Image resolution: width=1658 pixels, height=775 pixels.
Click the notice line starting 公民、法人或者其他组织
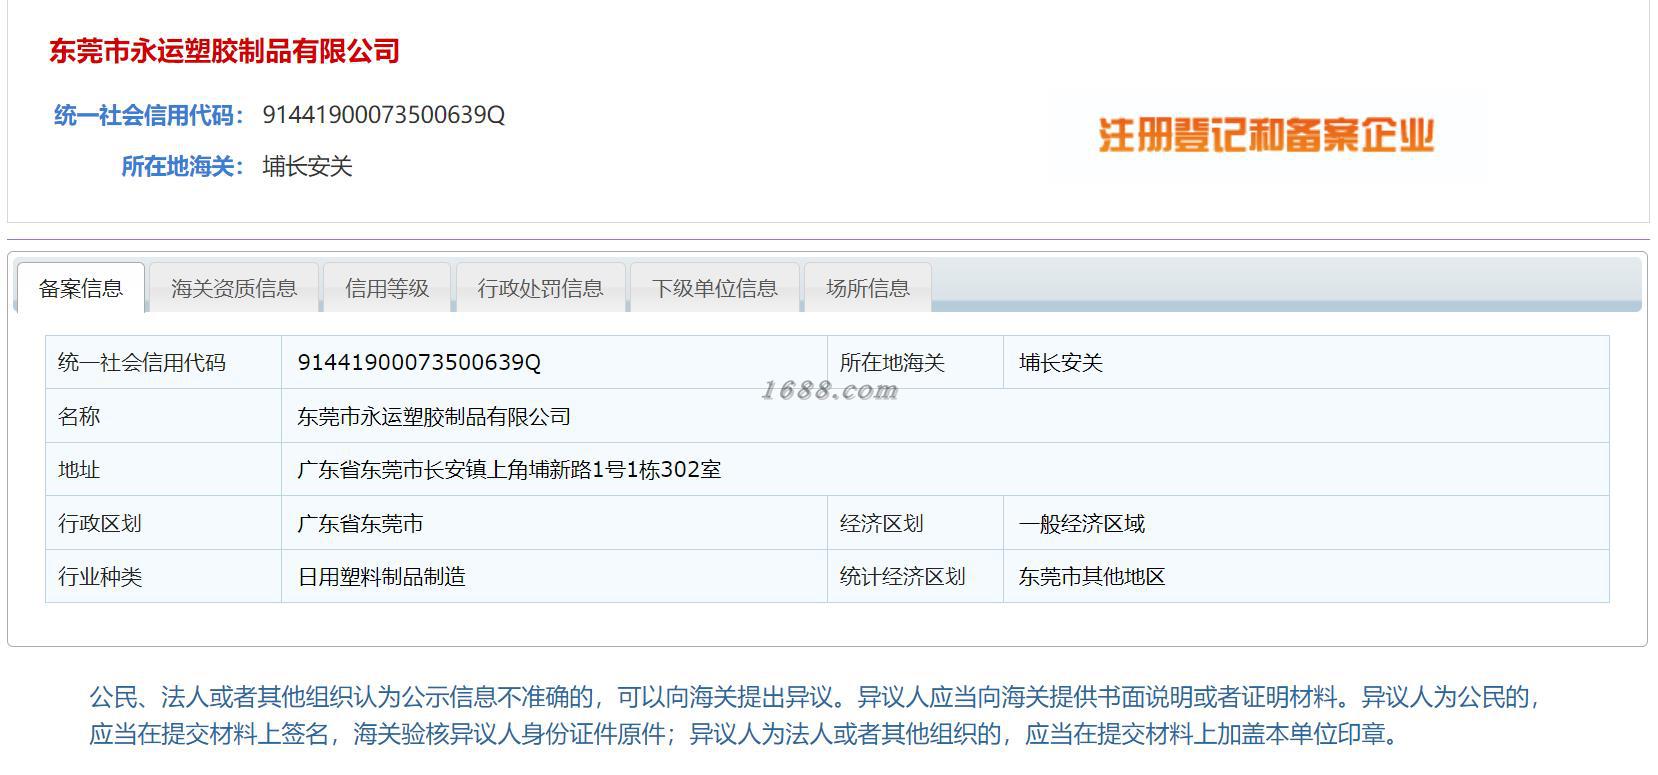coord(815,697)
